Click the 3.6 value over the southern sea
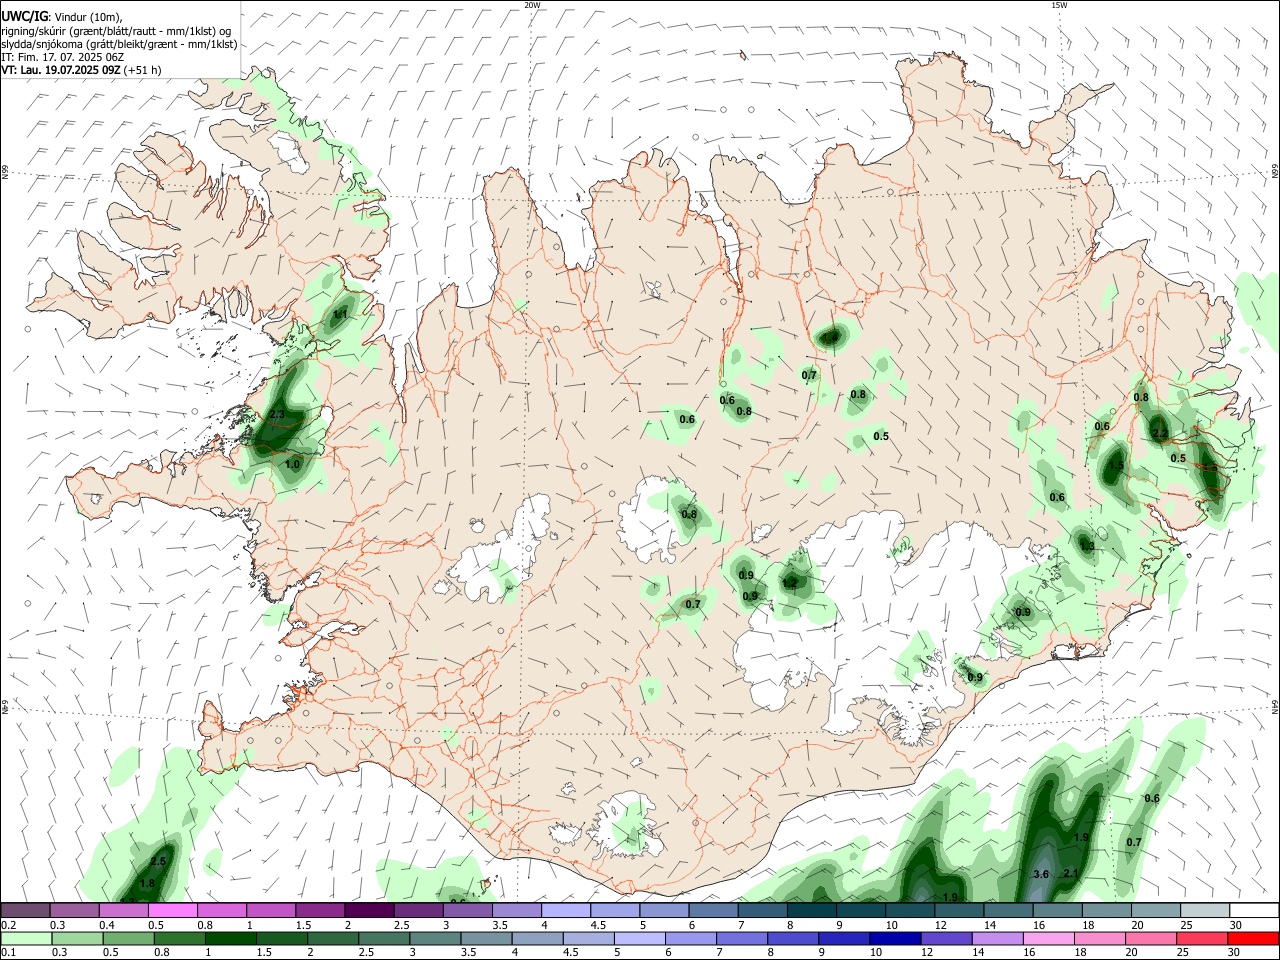The width and height of the screenshot is (1280, 960). pos(1040,874)
